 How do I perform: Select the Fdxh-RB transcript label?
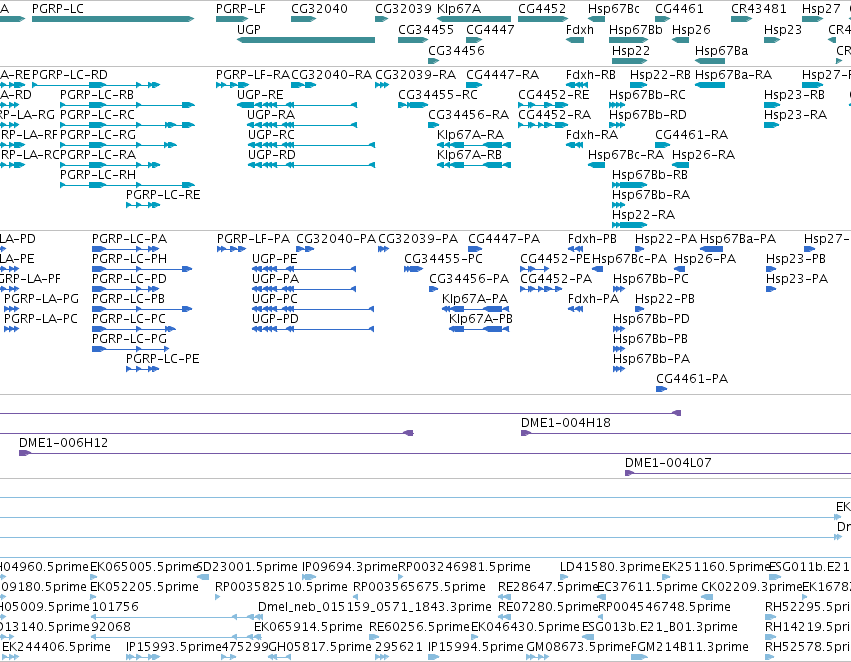pos(590,75)
